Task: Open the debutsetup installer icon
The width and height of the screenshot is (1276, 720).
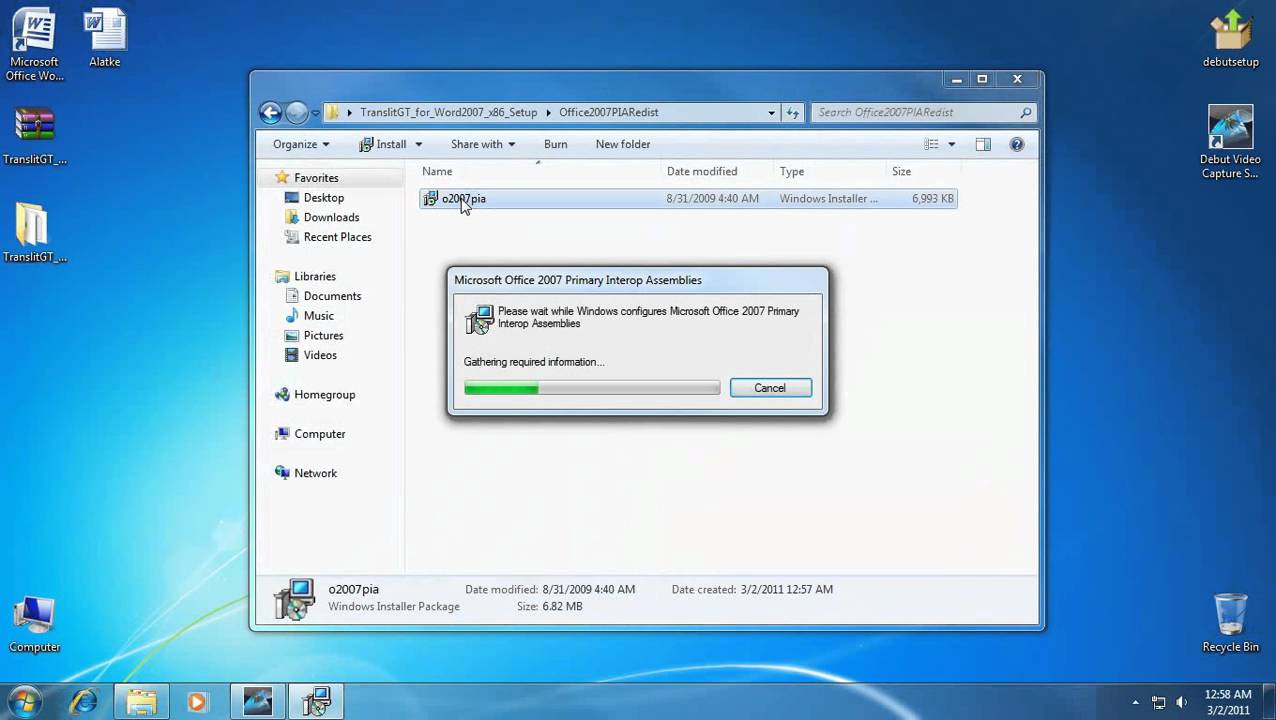Action: point(1230,40)
